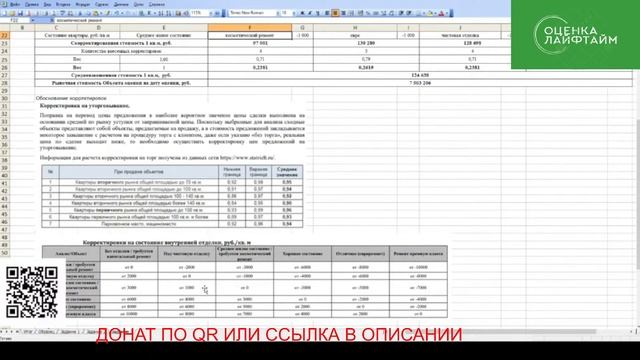Open the Вид menu
The height and width of the screenshot is (360, 640).
point(47,4)
